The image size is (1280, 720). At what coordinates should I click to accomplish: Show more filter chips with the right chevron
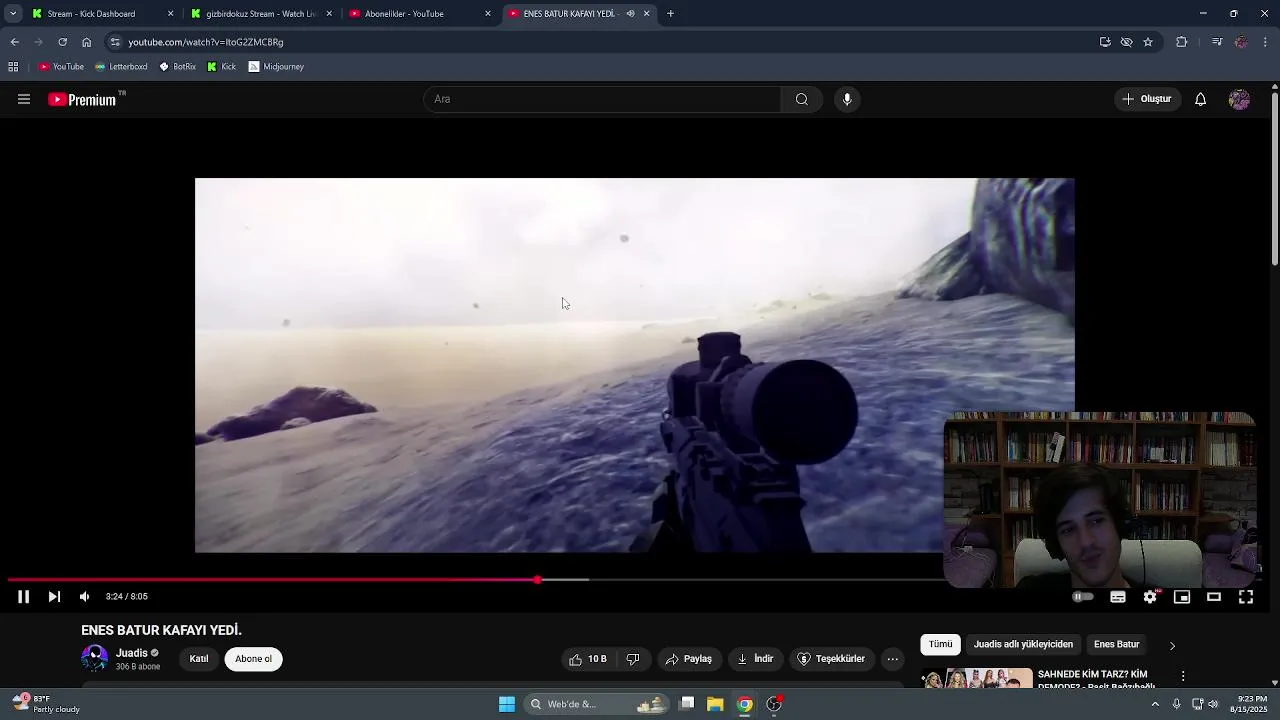(x=1172, y=646)
